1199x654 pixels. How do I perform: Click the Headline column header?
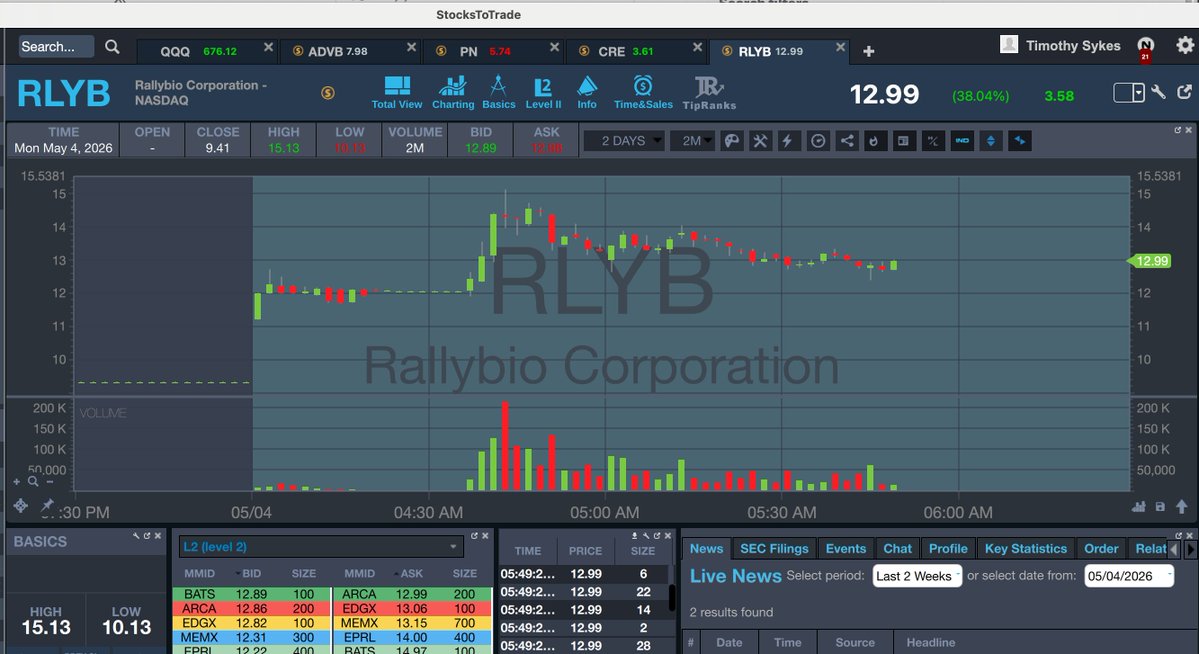point(931,643)
